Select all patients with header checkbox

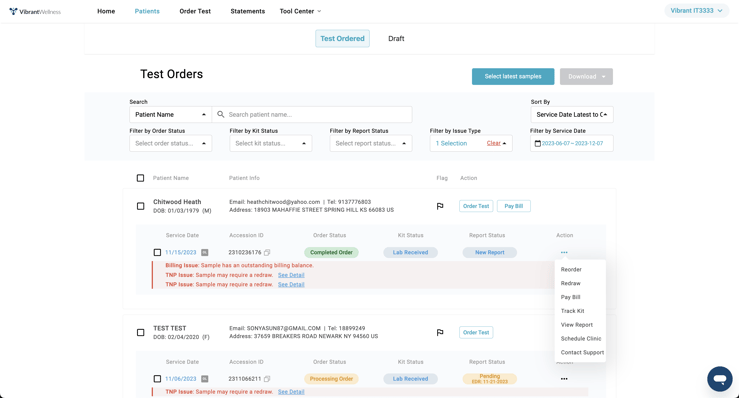click(140, 178)
